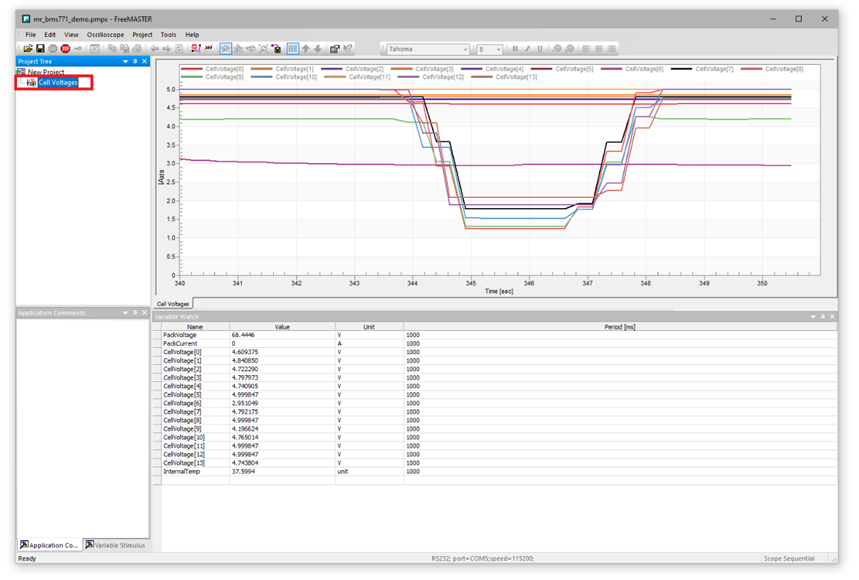Open project file with the folder icon
This screenshot has width=859, height=580.
[28, 49]
